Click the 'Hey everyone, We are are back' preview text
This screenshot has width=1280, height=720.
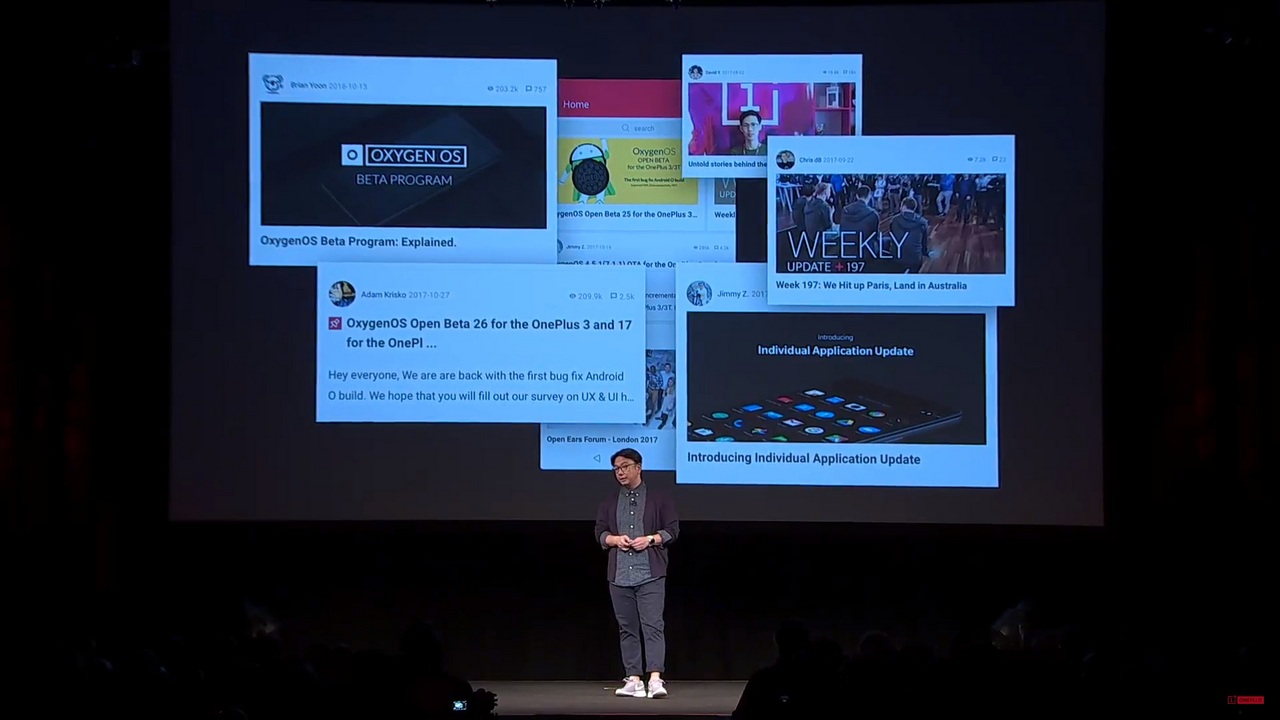[x=480, y=386]
